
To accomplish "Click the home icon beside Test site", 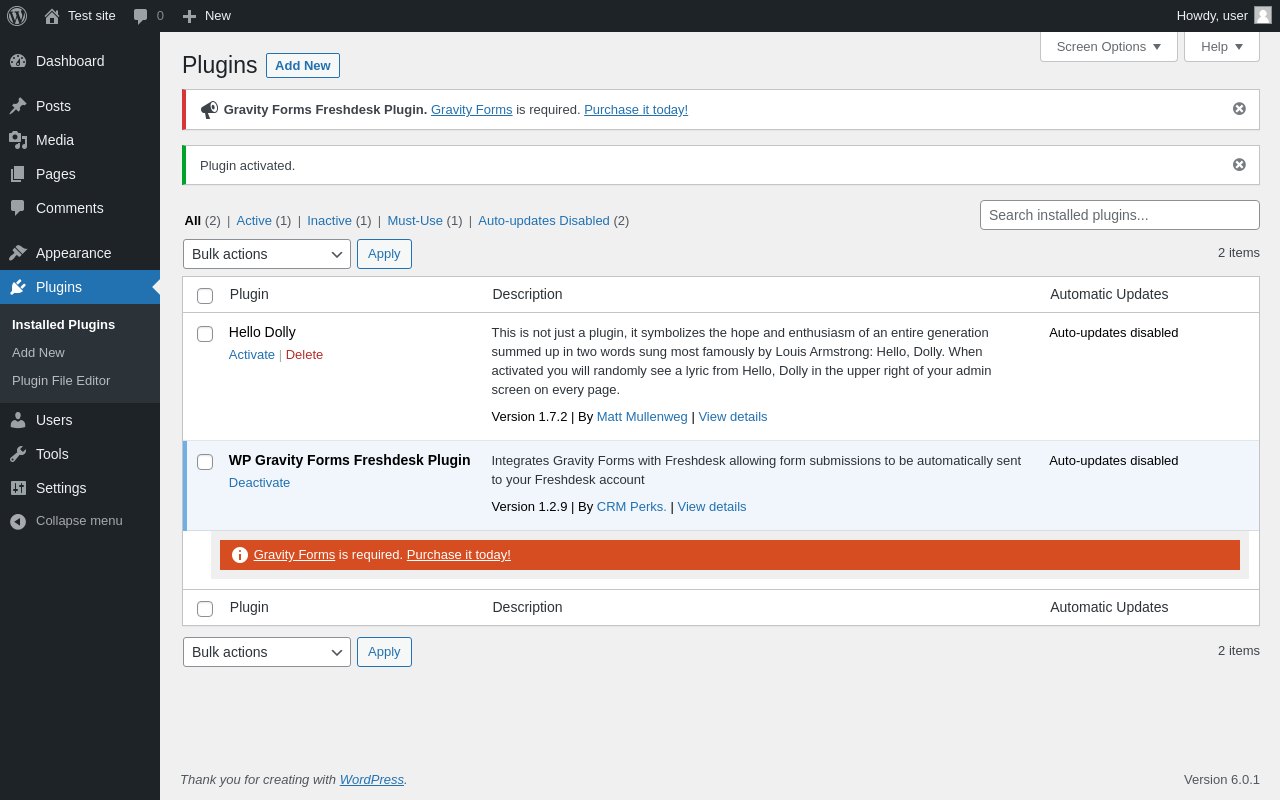I will pos(52,16).
